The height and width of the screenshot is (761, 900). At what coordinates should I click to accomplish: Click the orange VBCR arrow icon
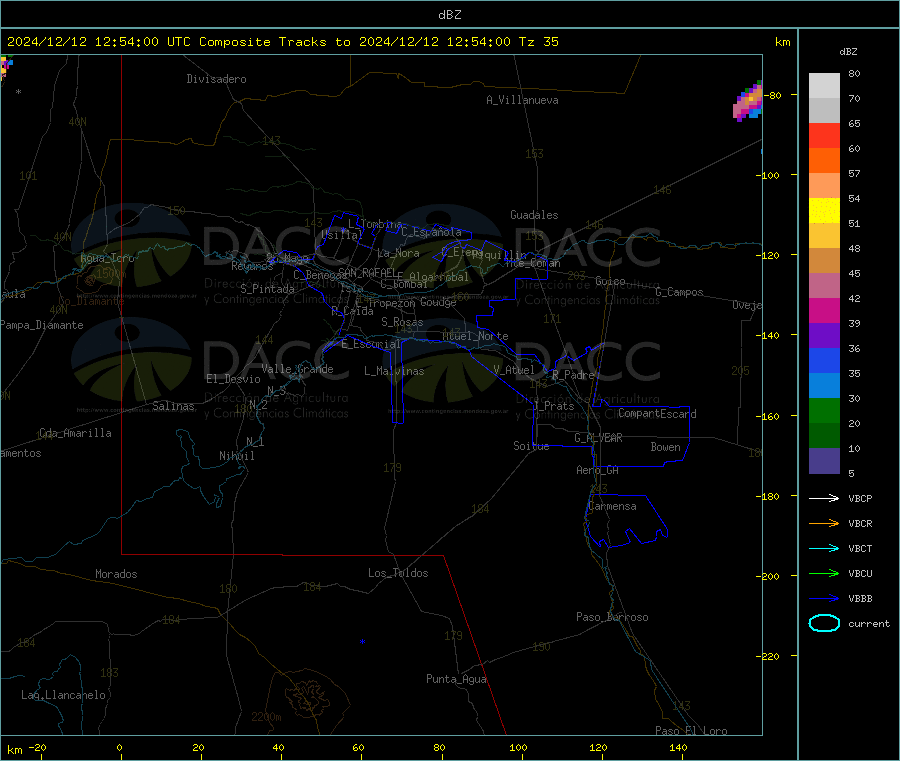point(824,523)
